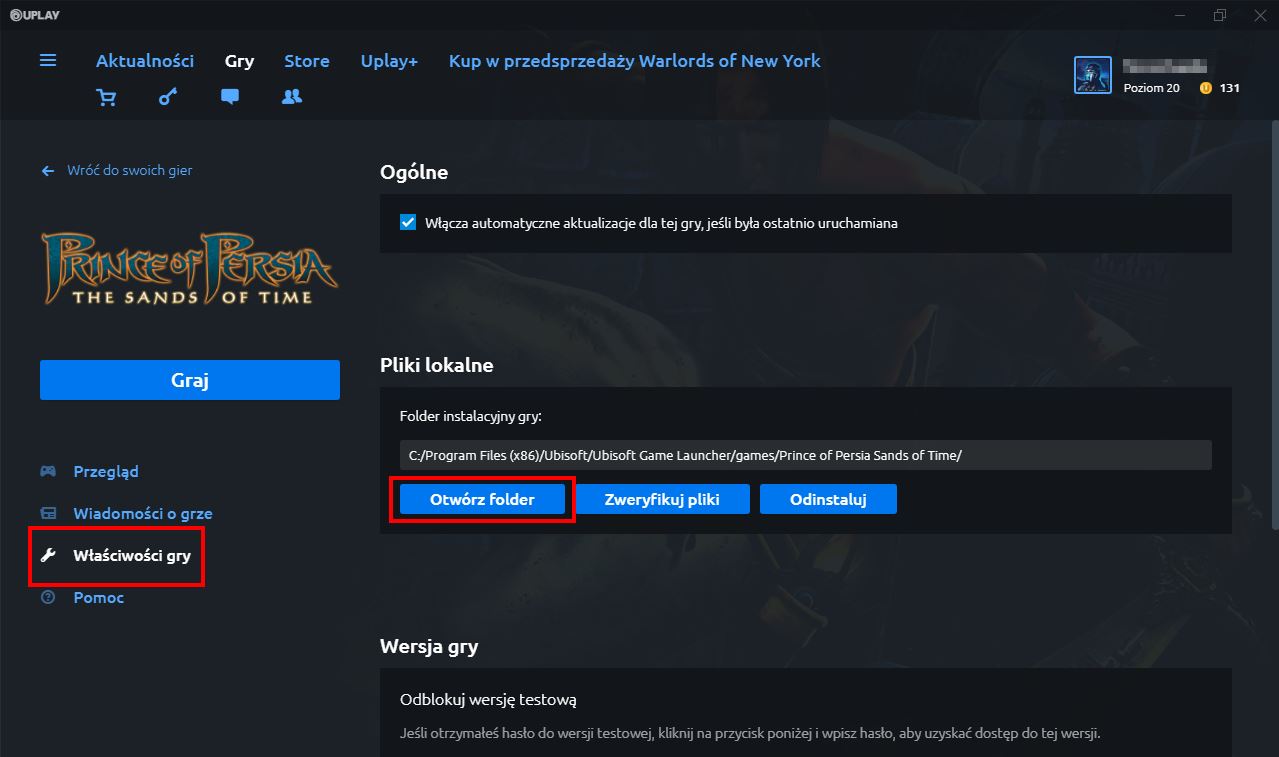Click the Ogólne heading
Viewport: 1279px width, 757px height.
click(x=414, y=172)
